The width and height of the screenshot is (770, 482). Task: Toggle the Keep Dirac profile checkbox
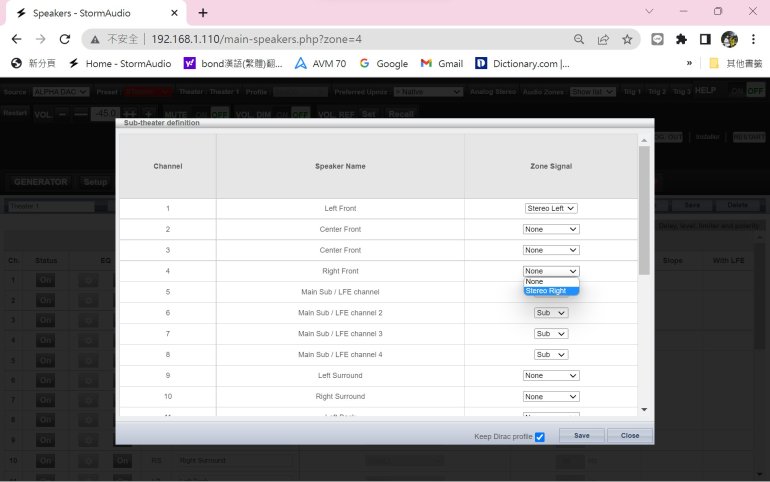(540, 437)
